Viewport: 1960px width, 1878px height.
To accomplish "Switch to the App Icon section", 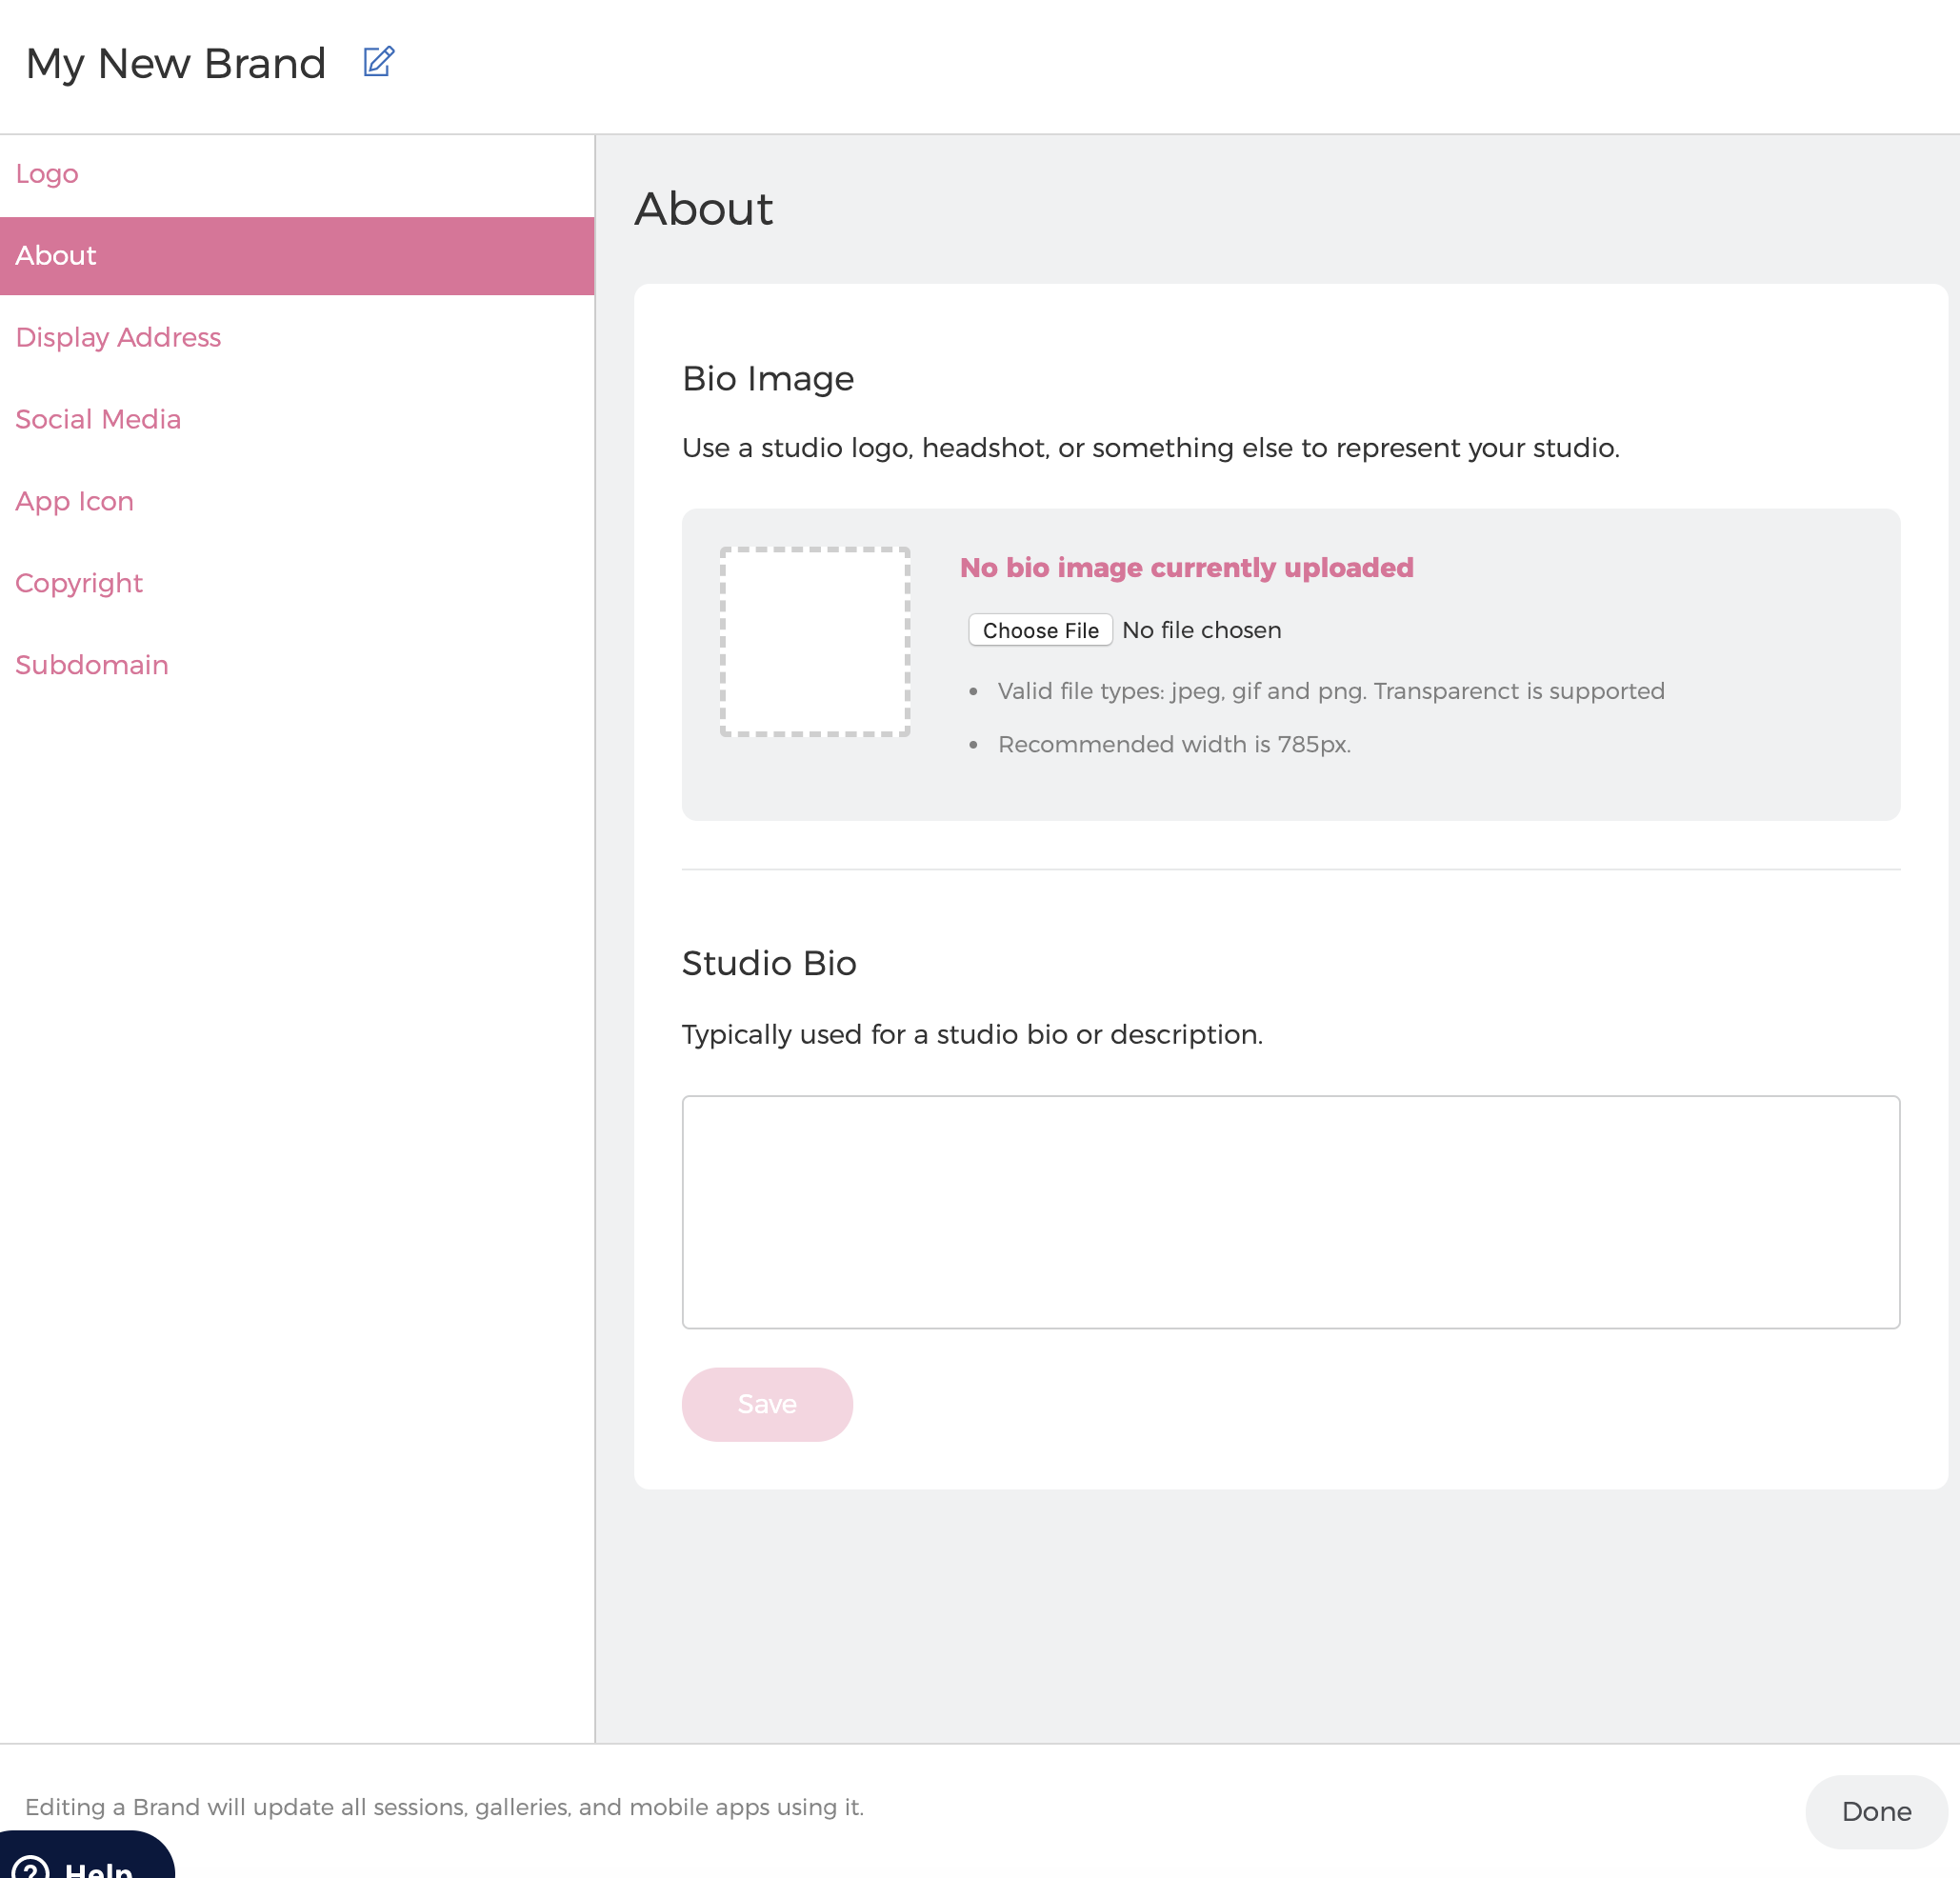I will pos(75,502).
